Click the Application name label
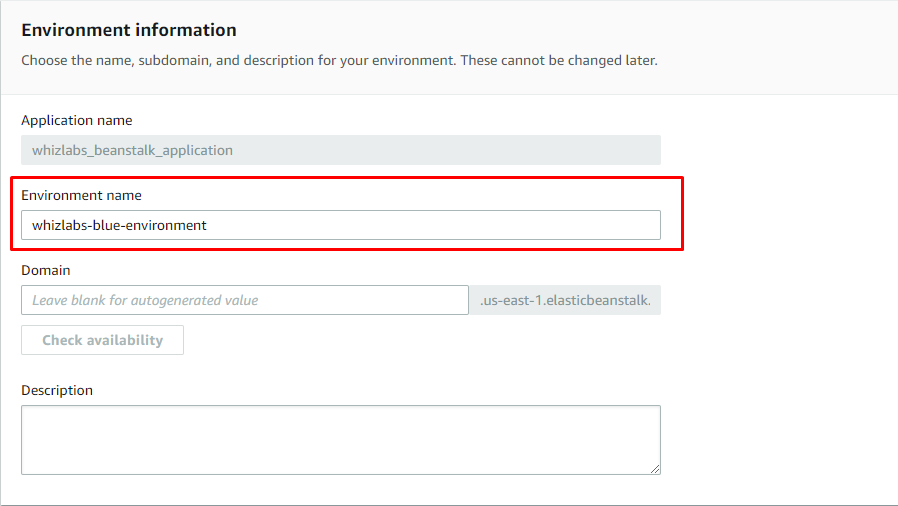The image size is (898, 506). coord(77,120)
